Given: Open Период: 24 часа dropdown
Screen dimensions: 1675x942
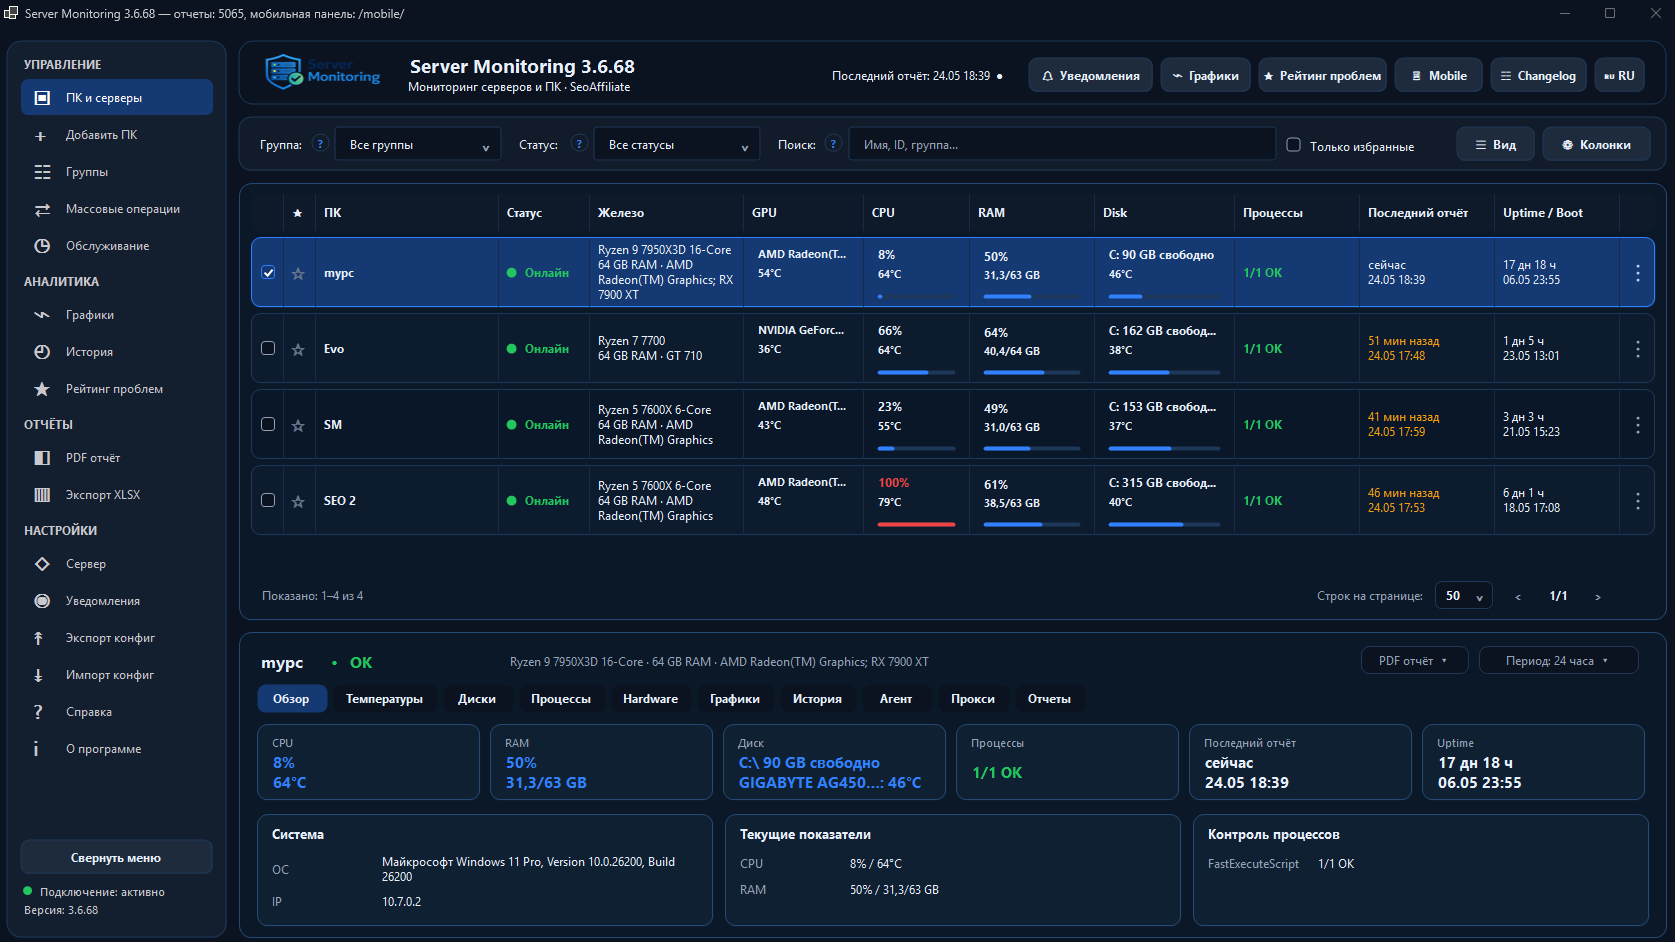Looking at the screenshot, I should tap(1558, 661).
